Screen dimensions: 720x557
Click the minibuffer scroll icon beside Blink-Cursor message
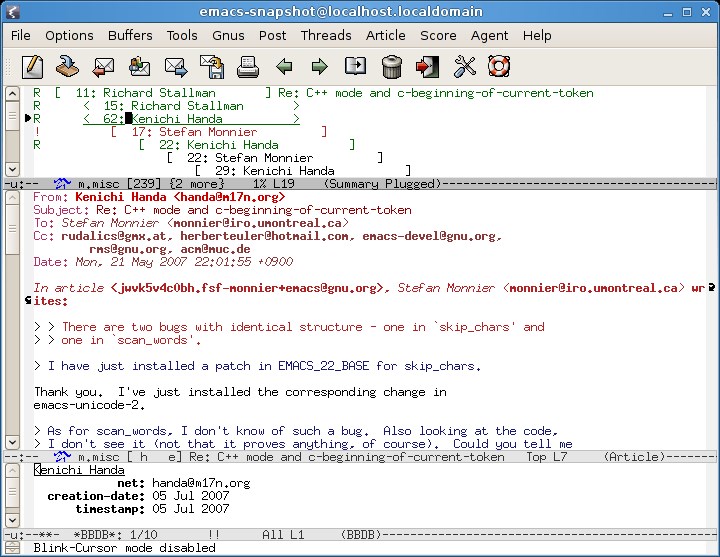click(x=12, y=548)
